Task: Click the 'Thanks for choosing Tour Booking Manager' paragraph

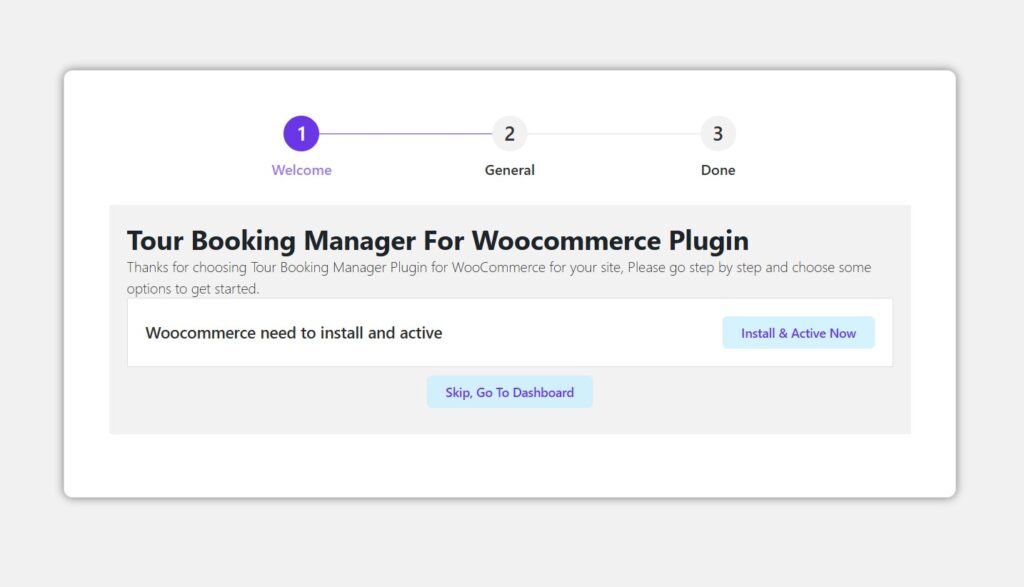Action: coord(499,278)
